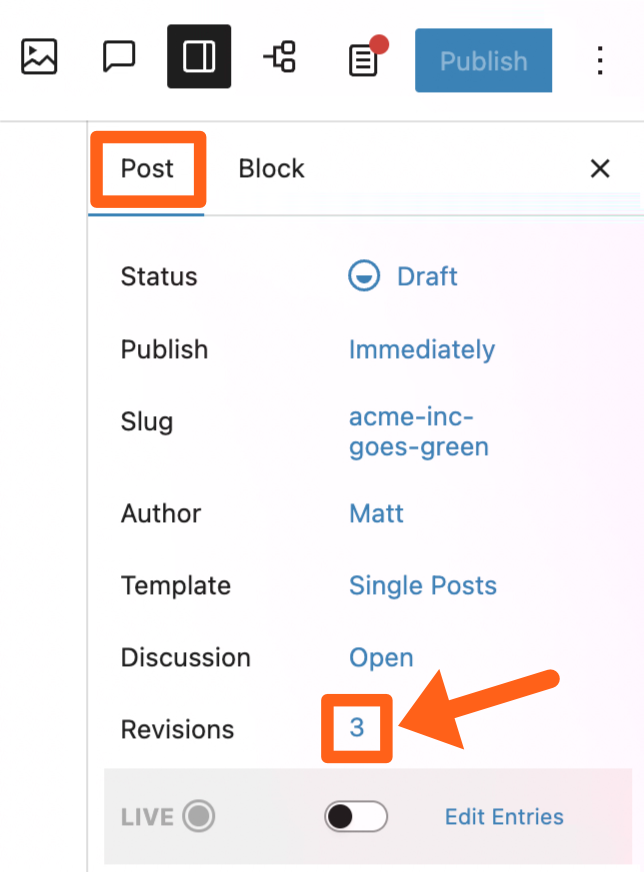The image size is (644, 872).
Task: Switch to the Post tab
Action: (x=147, y=169)
